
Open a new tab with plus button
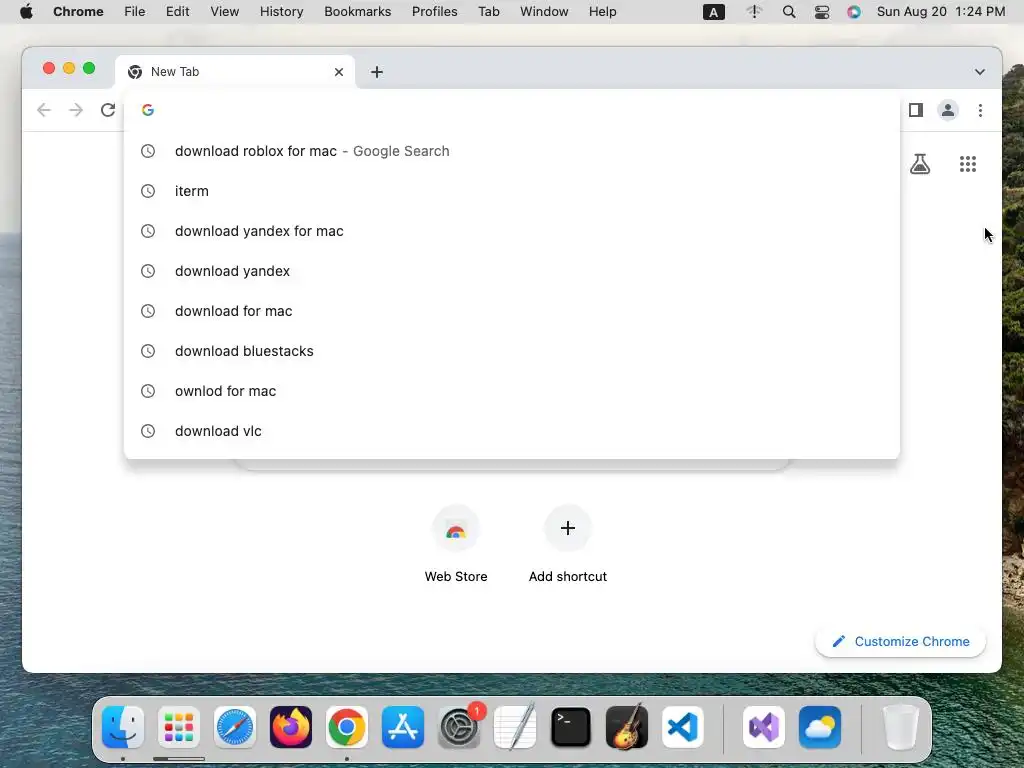pyautogui.click(x=377, y=72)
